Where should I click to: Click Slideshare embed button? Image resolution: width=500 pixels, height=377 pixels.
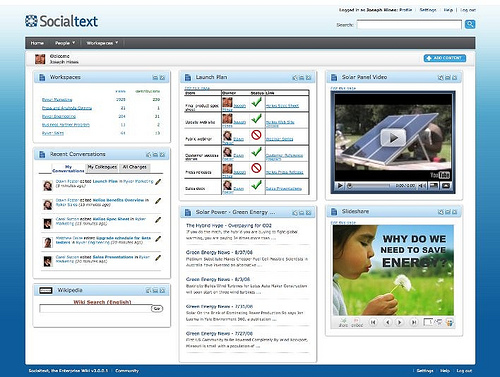pos(357,322)
